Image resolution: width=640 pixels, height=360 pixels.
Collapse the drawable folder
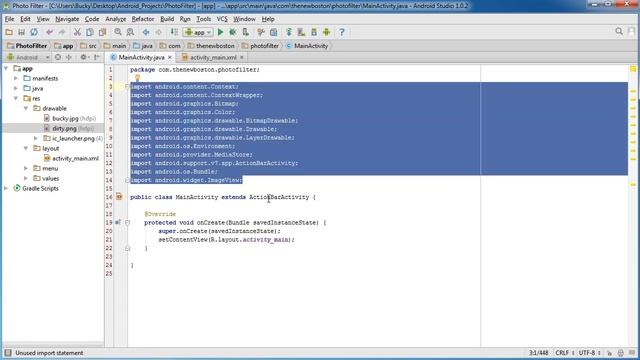click(26, 108)
